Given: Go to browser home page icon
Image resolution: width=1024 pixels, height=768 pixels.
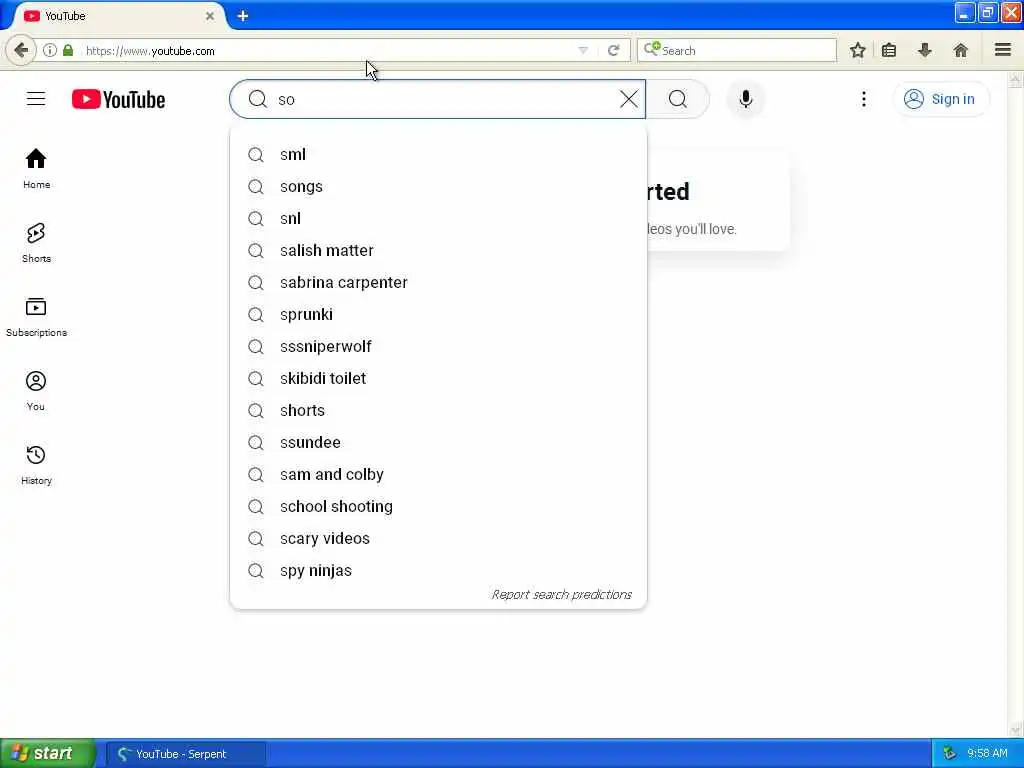Looking at the screenshot, I should (961, 50).
